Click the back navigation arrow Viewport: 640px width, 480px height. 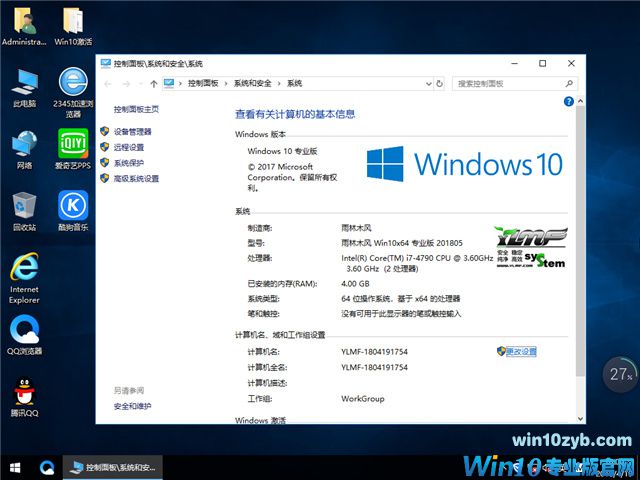[x=108, y=84]
